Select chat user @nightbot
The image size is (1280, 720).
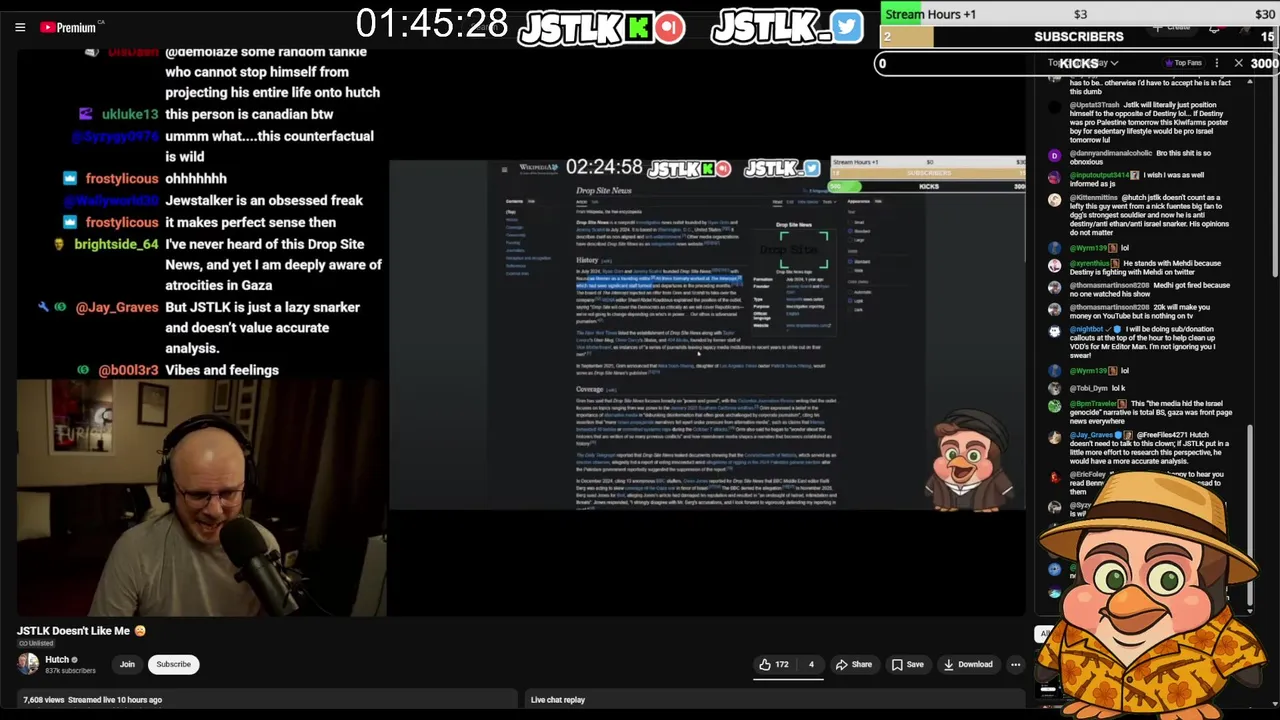pos(1087,329)
